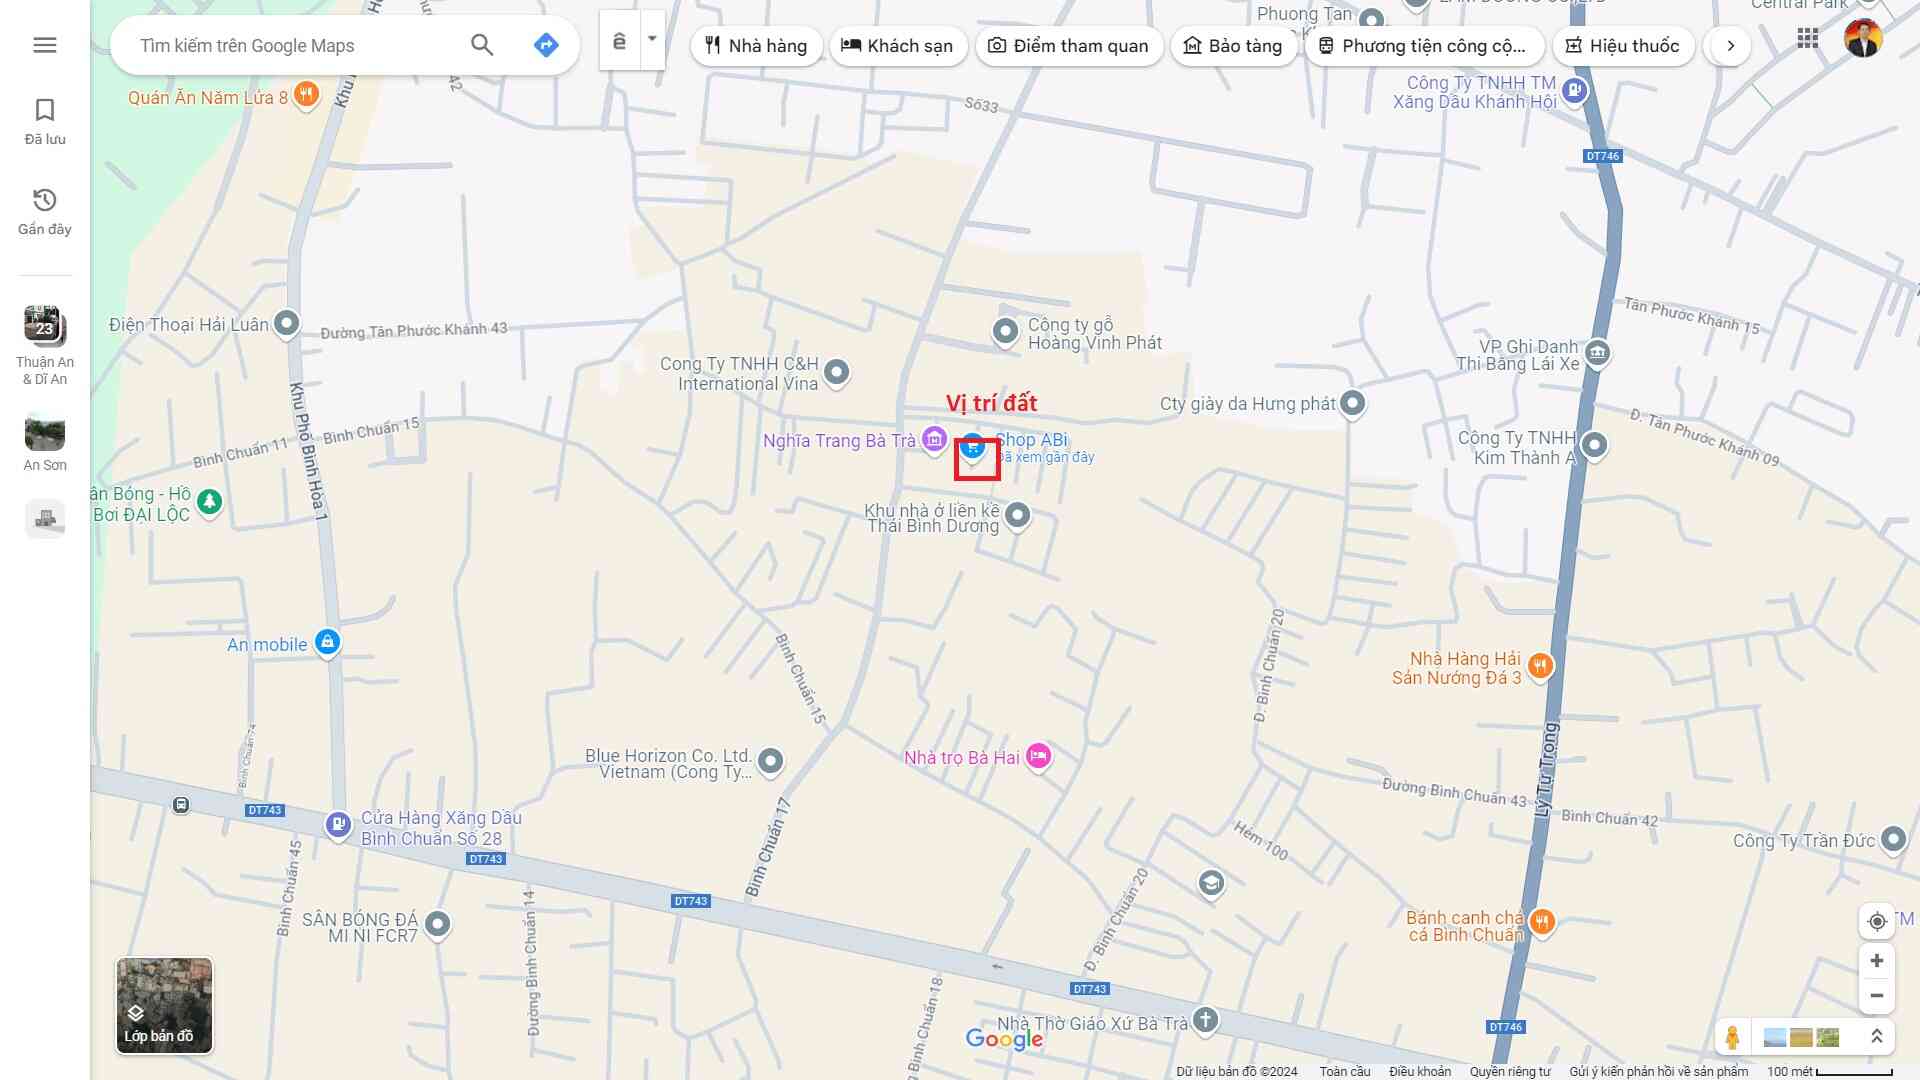Select the Nhà hàng category chip

756,46
